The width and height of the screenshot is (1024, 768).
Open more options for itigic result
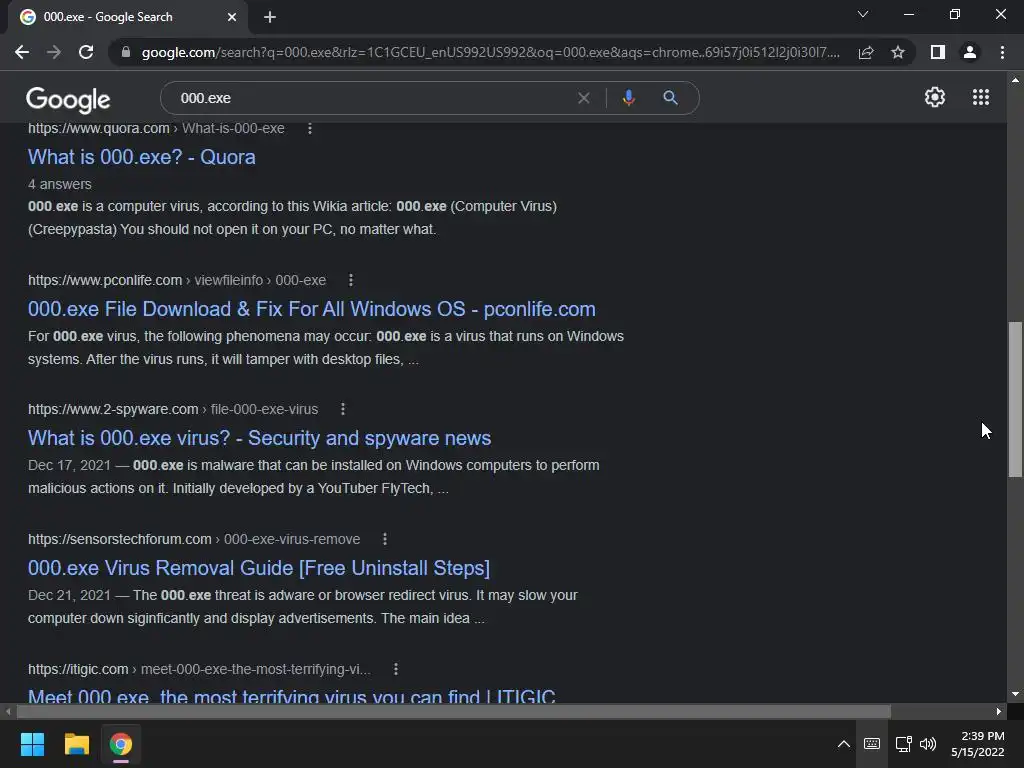coord(396,669)
